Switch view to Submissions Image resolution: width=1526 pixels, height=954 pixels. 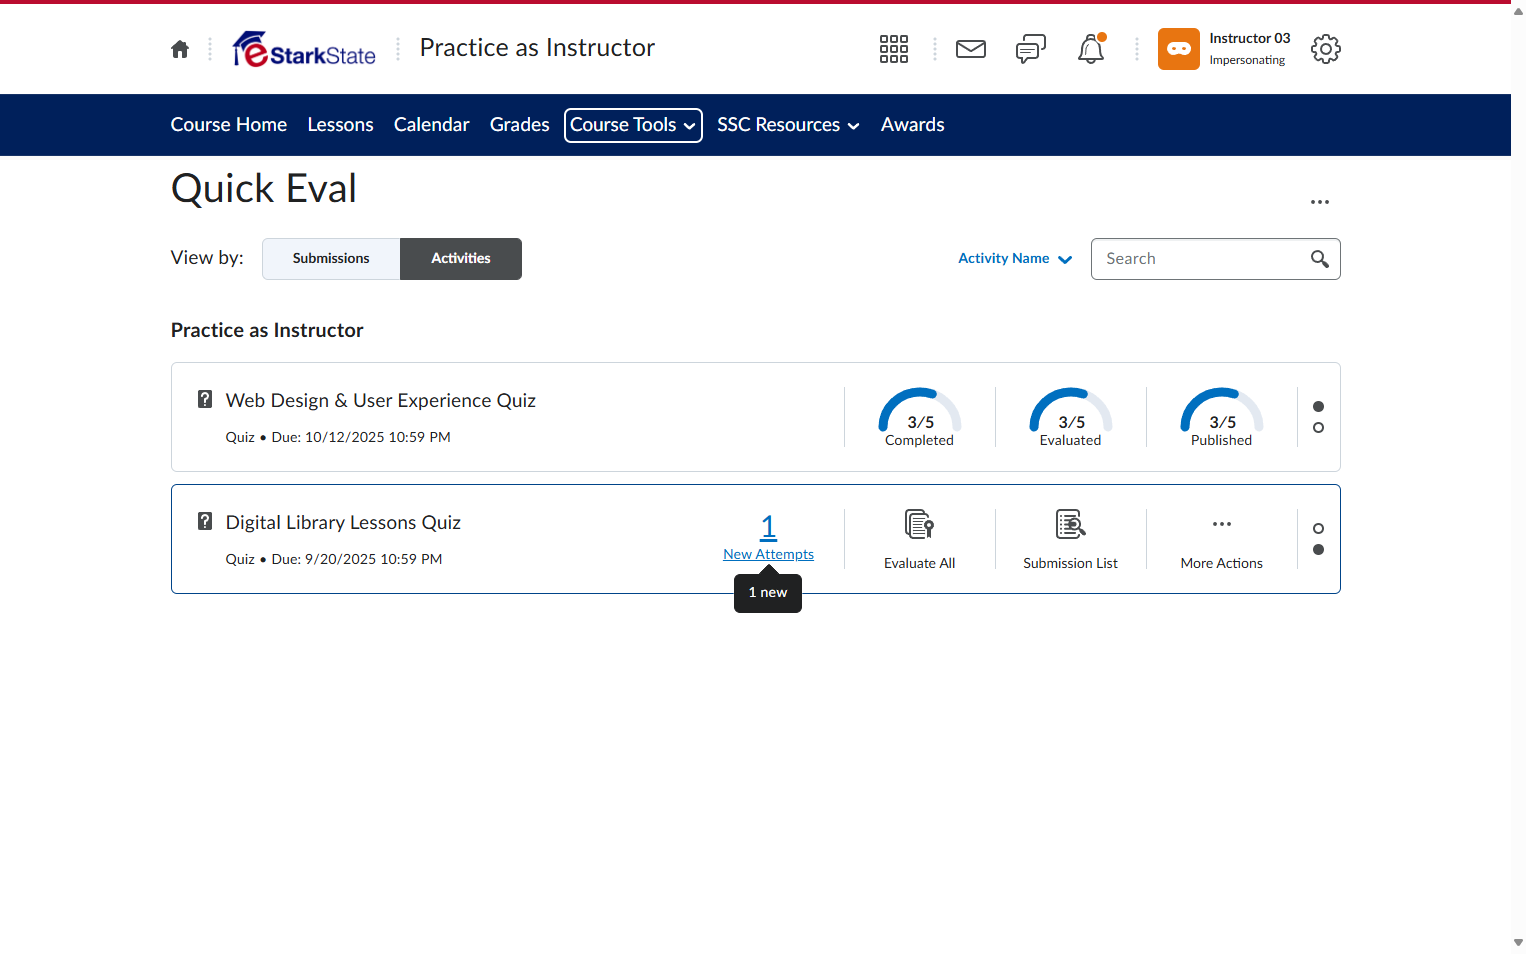click(x=331, y=259)
